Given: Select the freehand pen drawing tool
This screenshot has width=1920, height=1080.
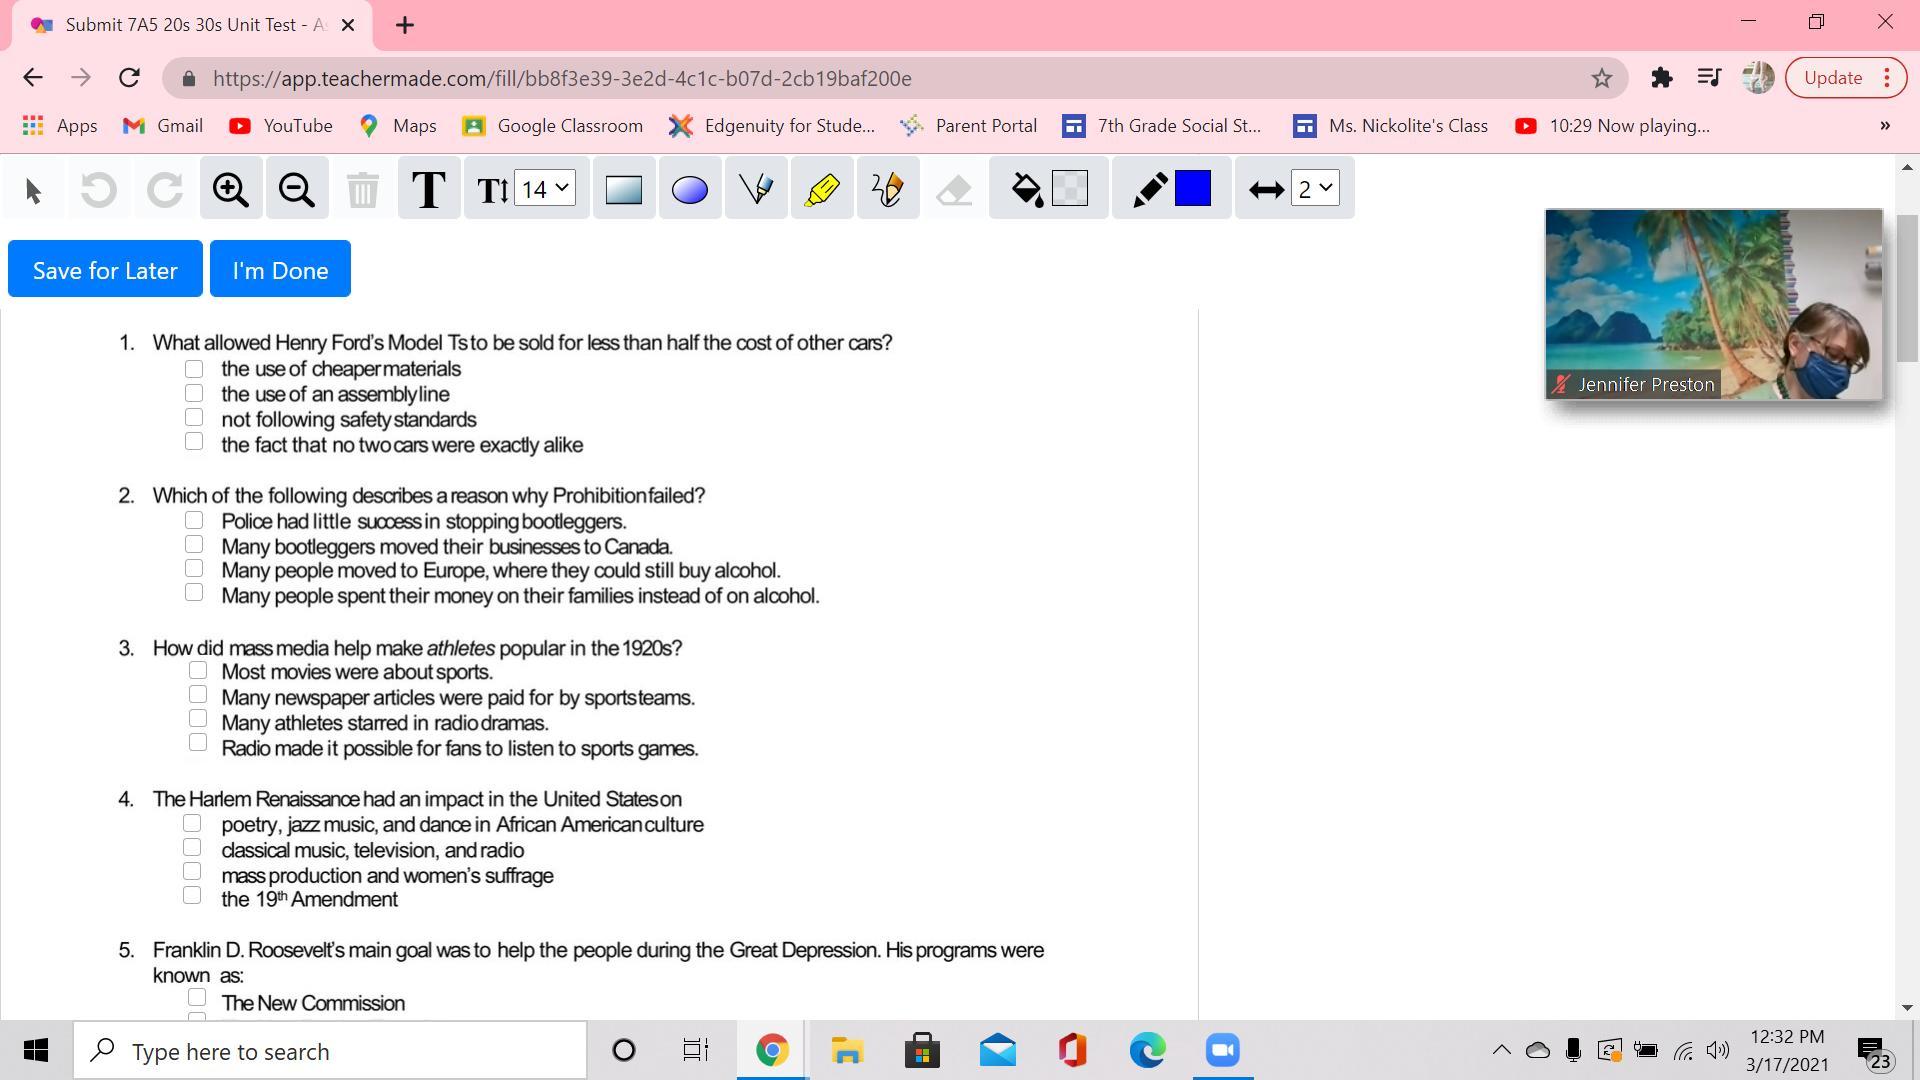Looking at the screenshot, I should point(887,189).
